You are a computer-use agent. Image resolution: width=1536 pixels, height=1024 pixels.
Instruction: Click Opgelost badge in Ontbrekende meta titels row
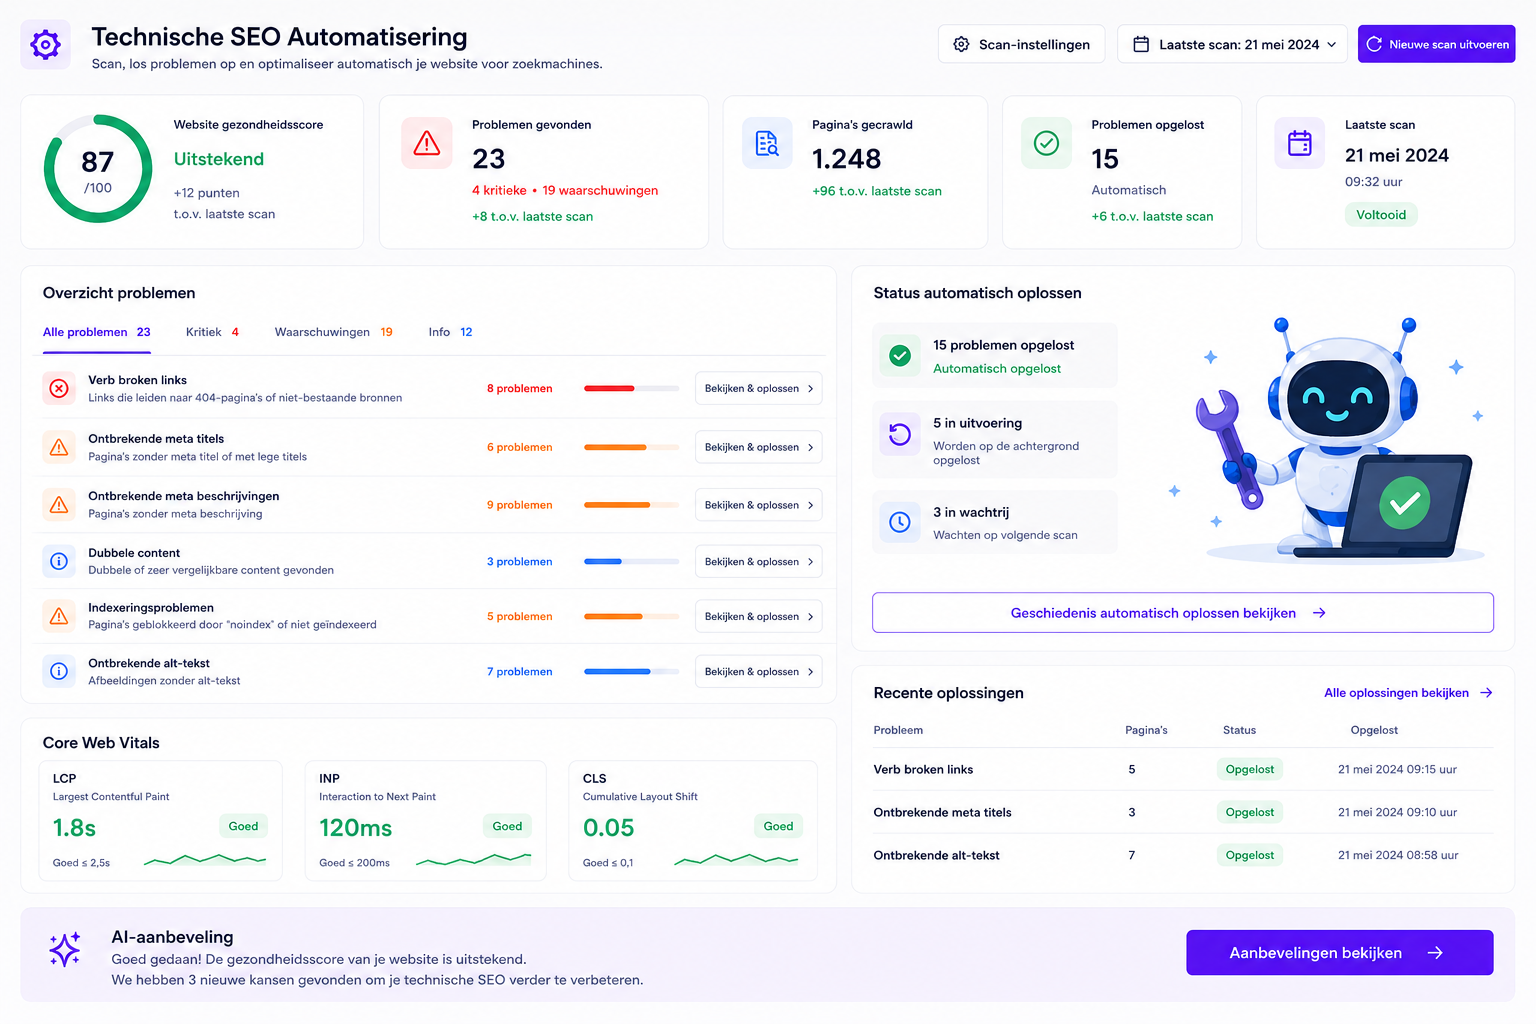click(x=1250, y=812)
